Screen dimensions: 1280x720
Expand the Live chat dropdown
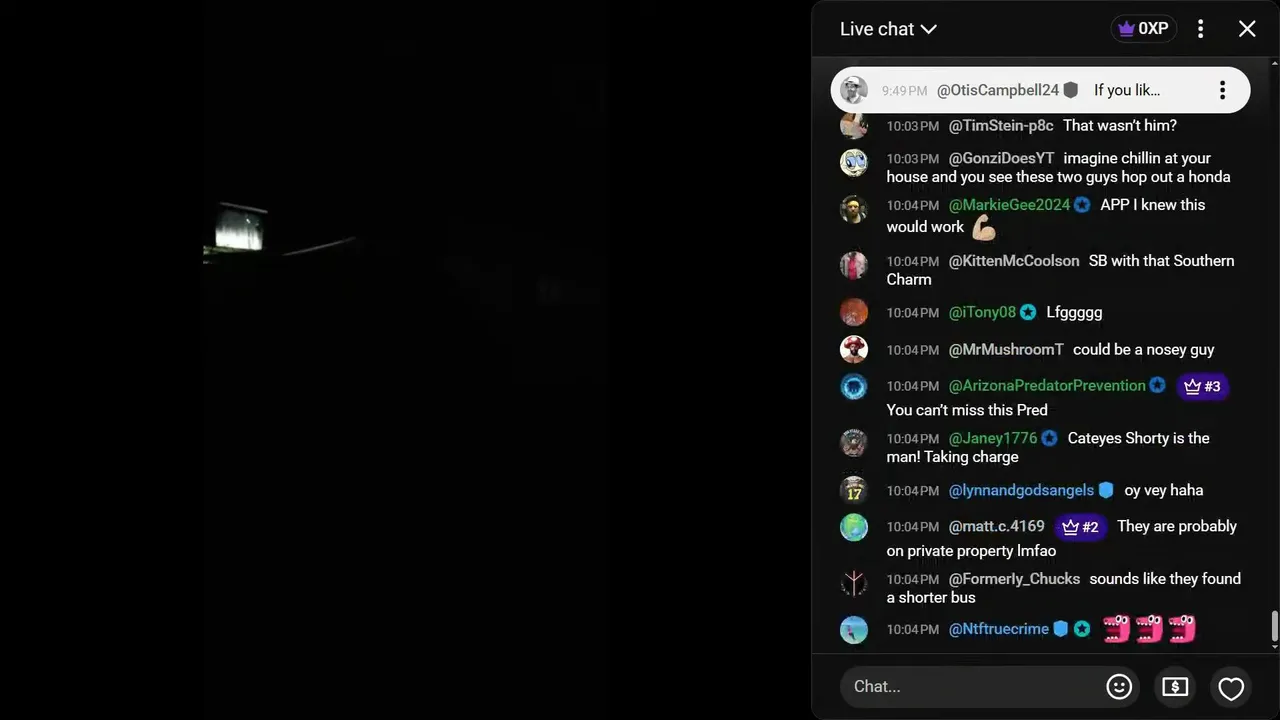tap(888, 29)
